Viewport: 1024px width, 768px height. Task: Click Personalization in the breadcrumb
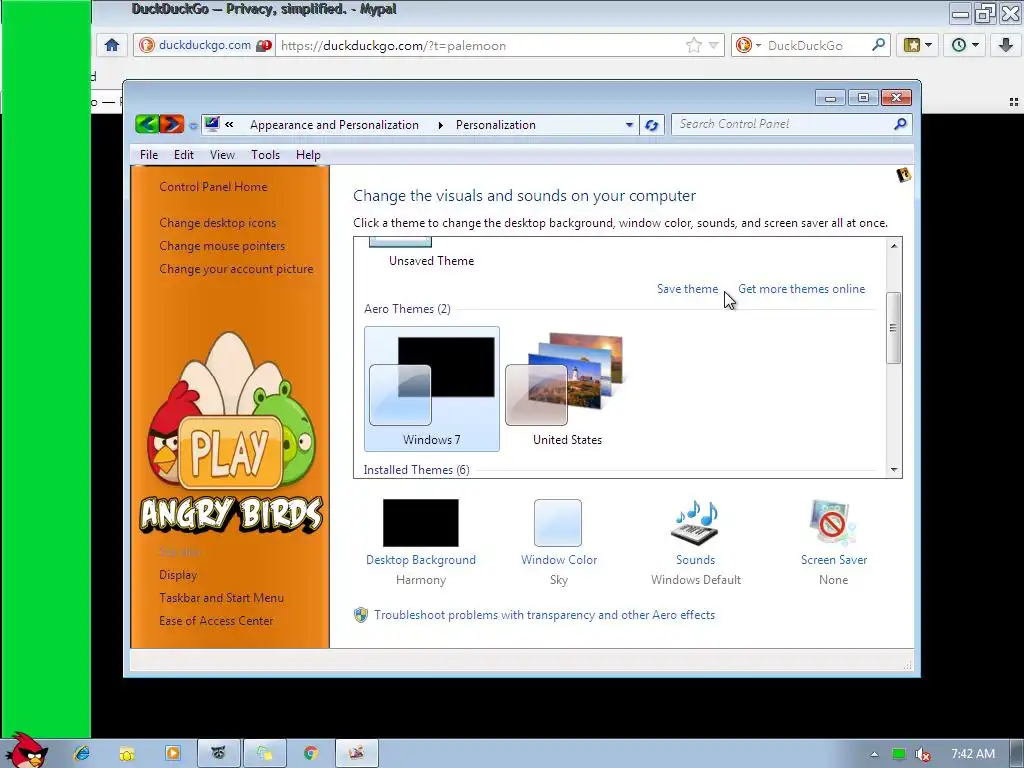coord(496,125)
